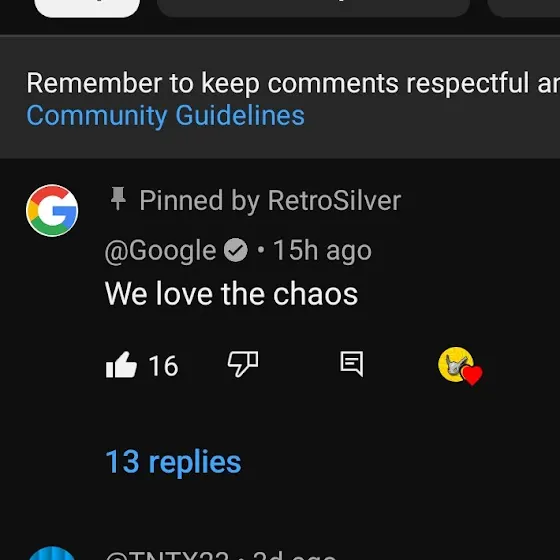
Task: Like the pinned Google comment
Action: coord(121,365)
